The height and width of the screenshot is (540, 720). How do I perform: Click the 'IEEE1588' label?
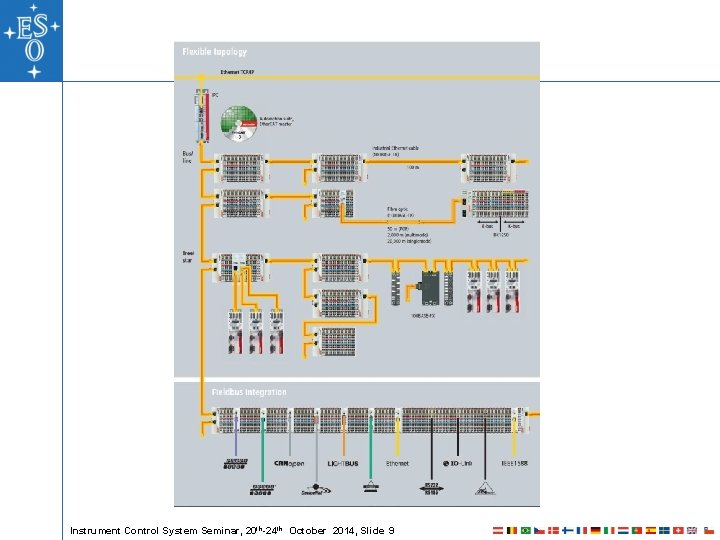[x=514, y=463]
